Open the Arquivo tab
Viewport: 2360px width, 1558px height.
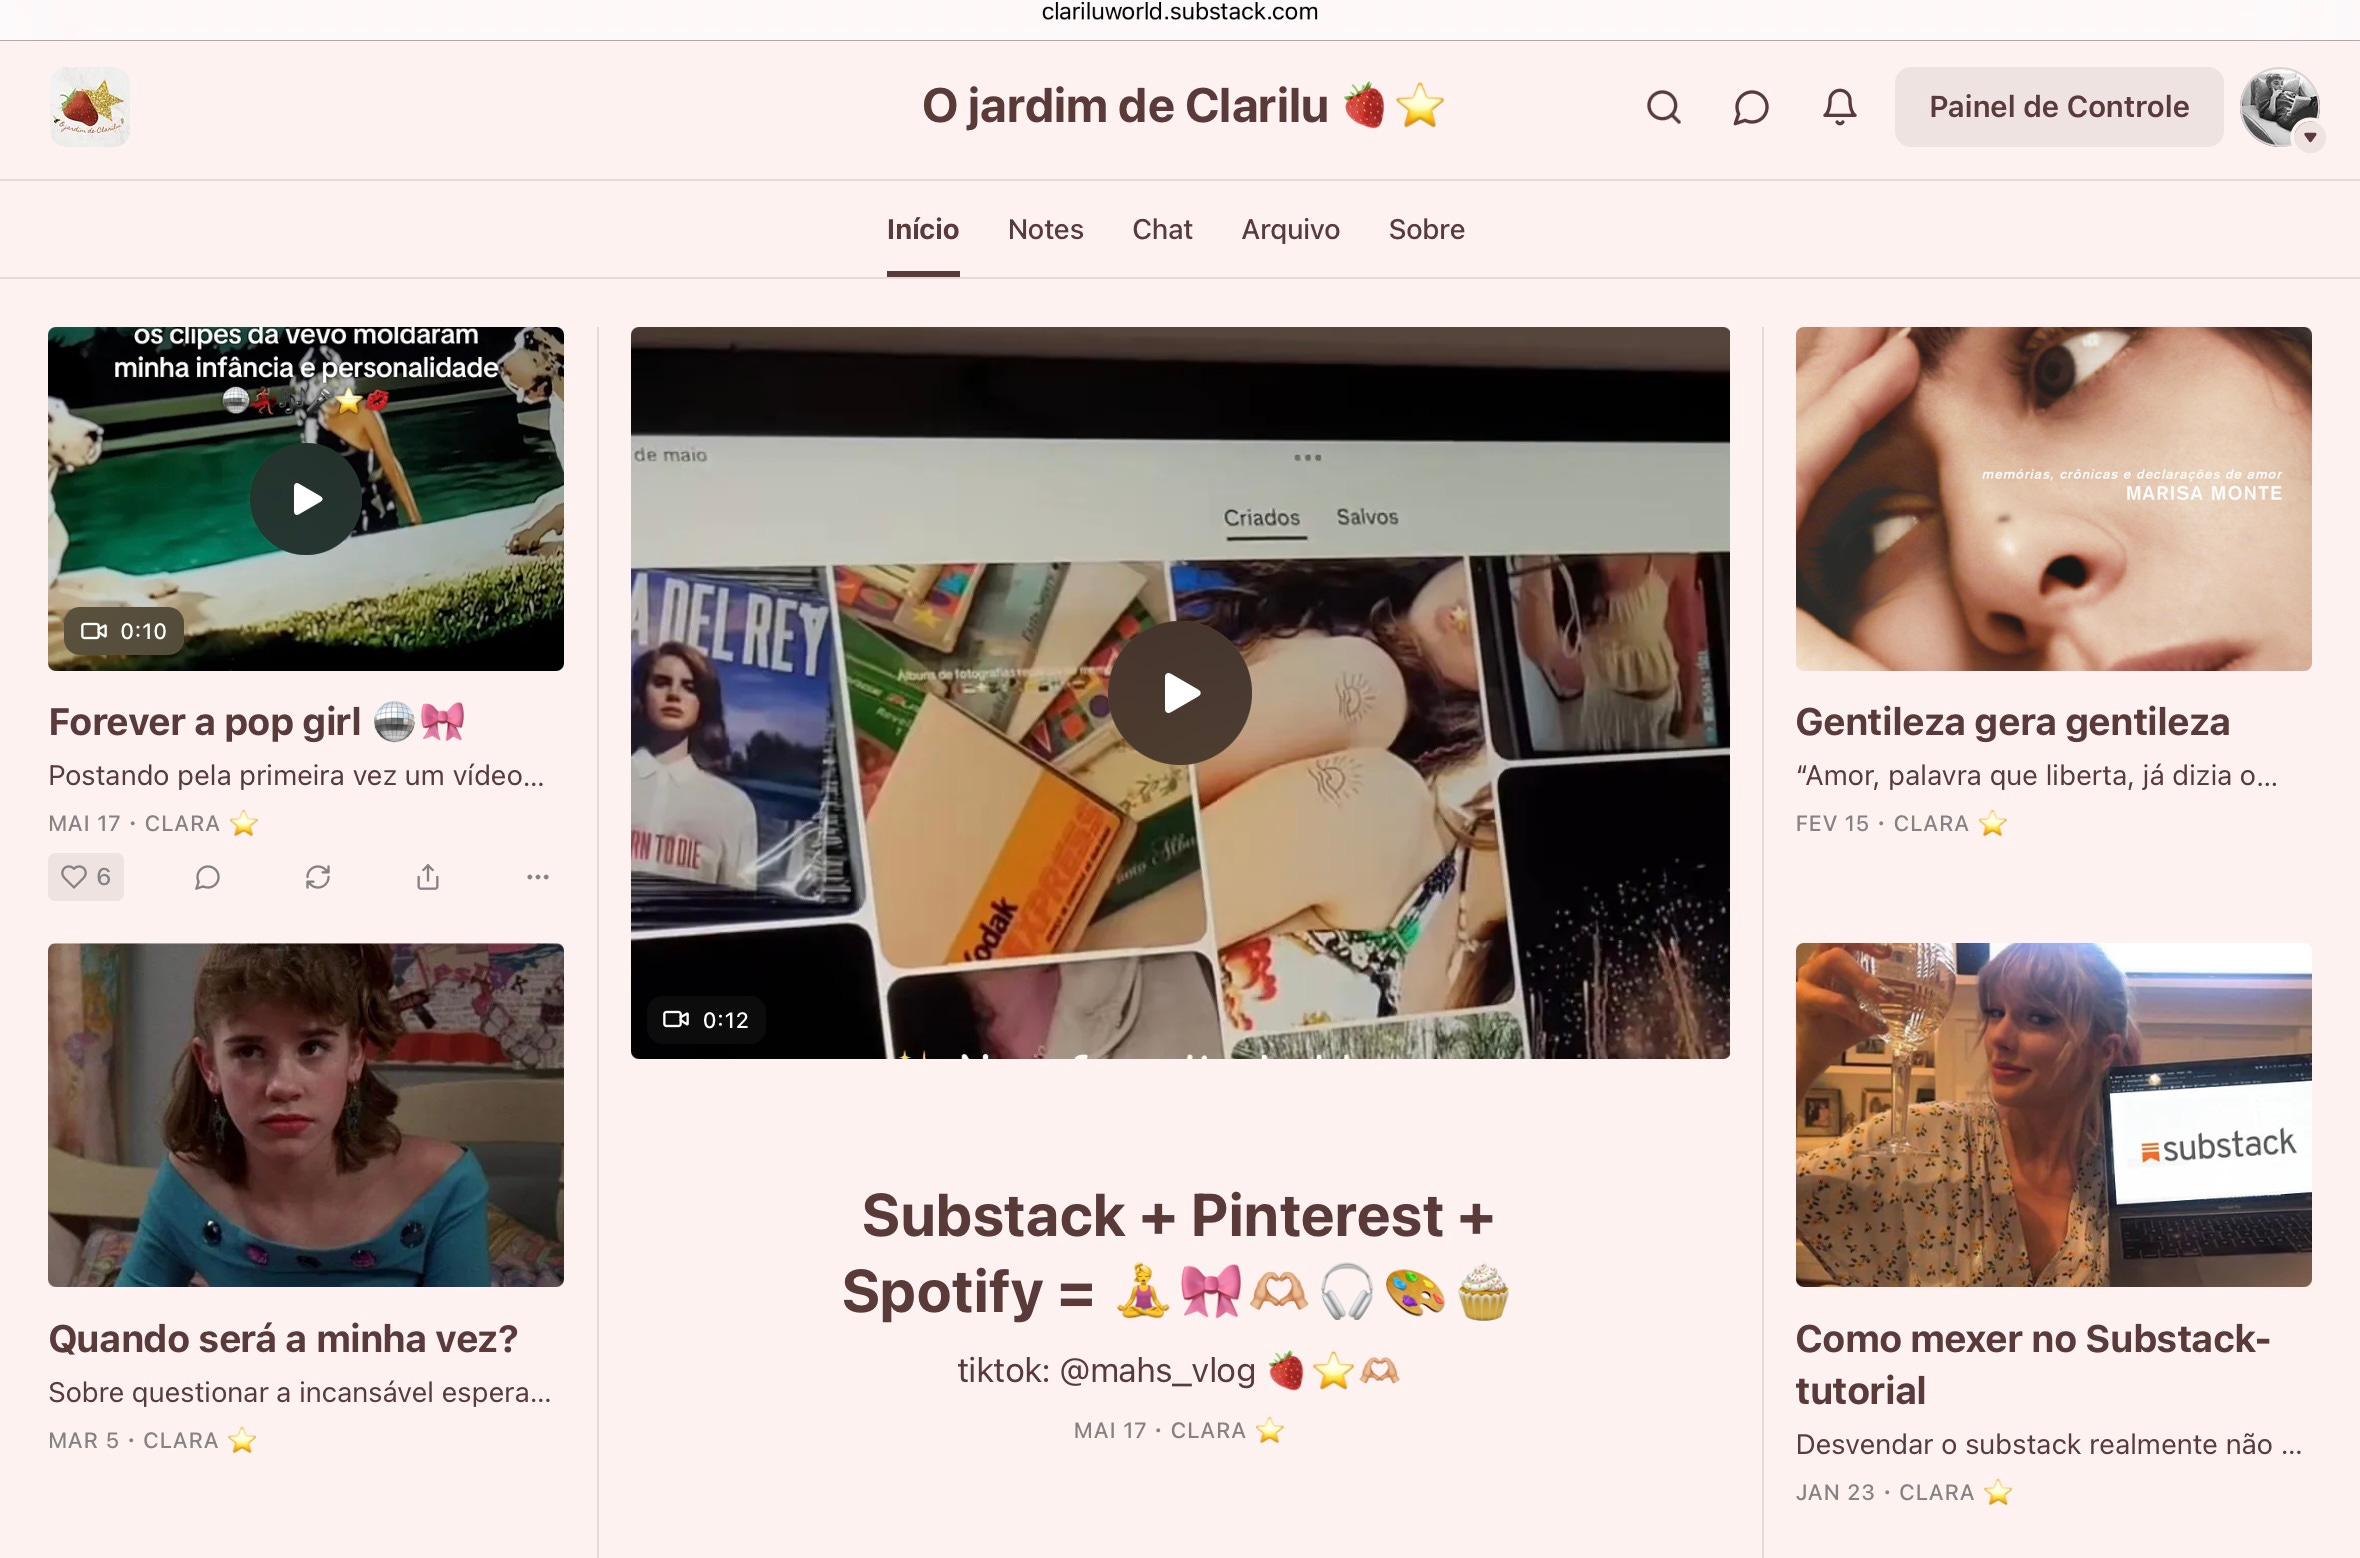click(x=1290, y=229)
